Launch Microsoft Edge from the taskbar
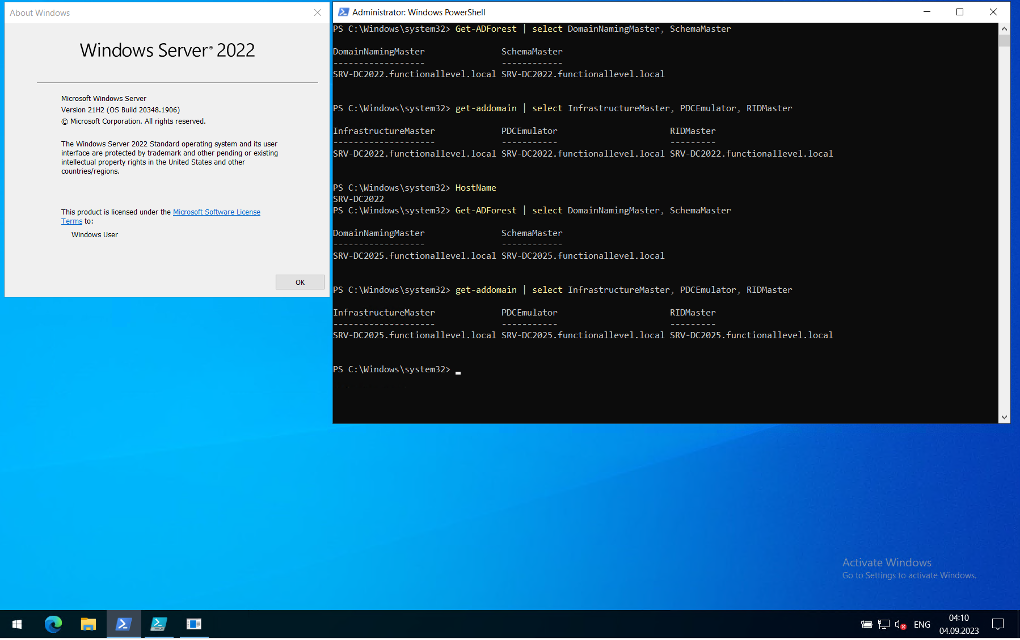The width and height of the screenshot is (1020, 640). coord(53,623)
